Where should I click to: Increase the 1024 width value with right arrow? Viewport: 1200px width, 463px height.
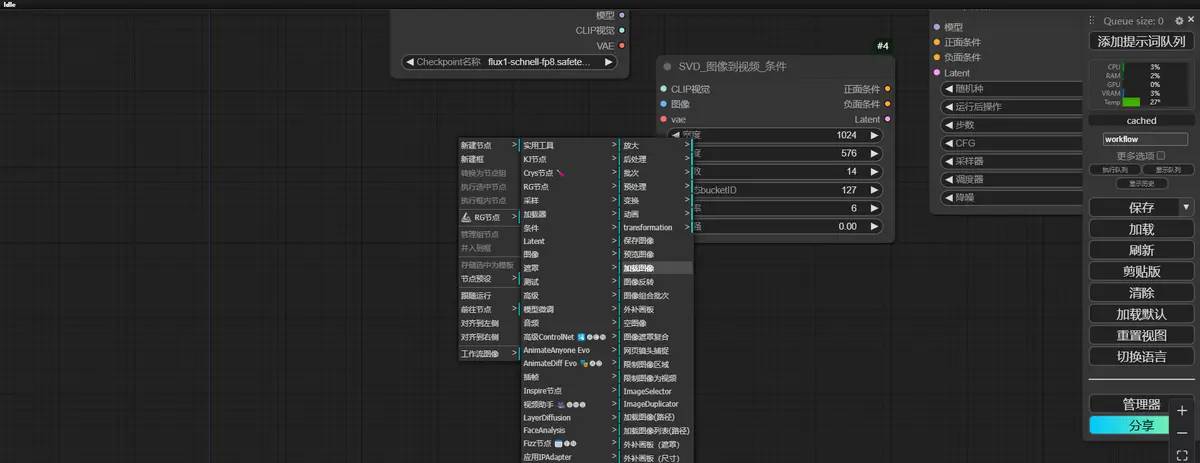873,135
